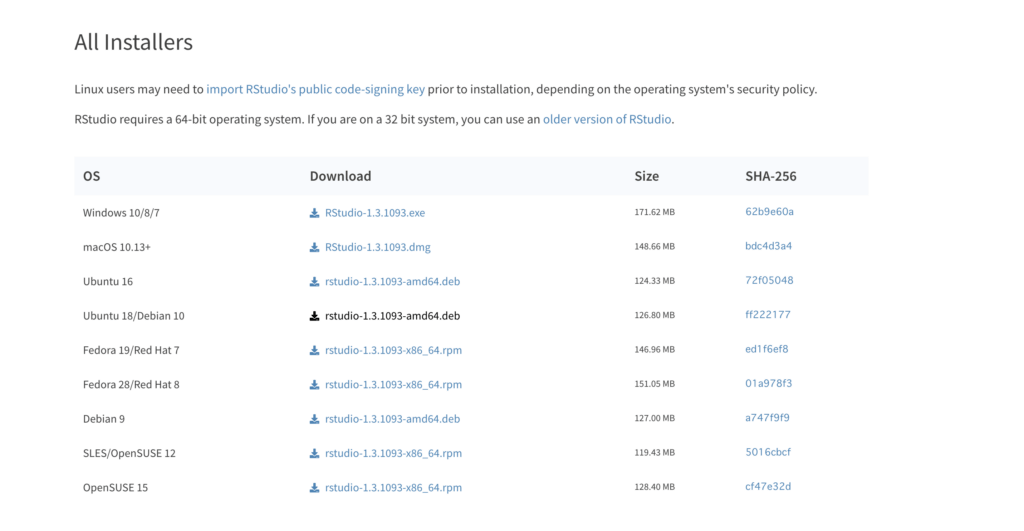Click download icon next to RStudio-1.3.1093.dmg

[x=314, y=248]
